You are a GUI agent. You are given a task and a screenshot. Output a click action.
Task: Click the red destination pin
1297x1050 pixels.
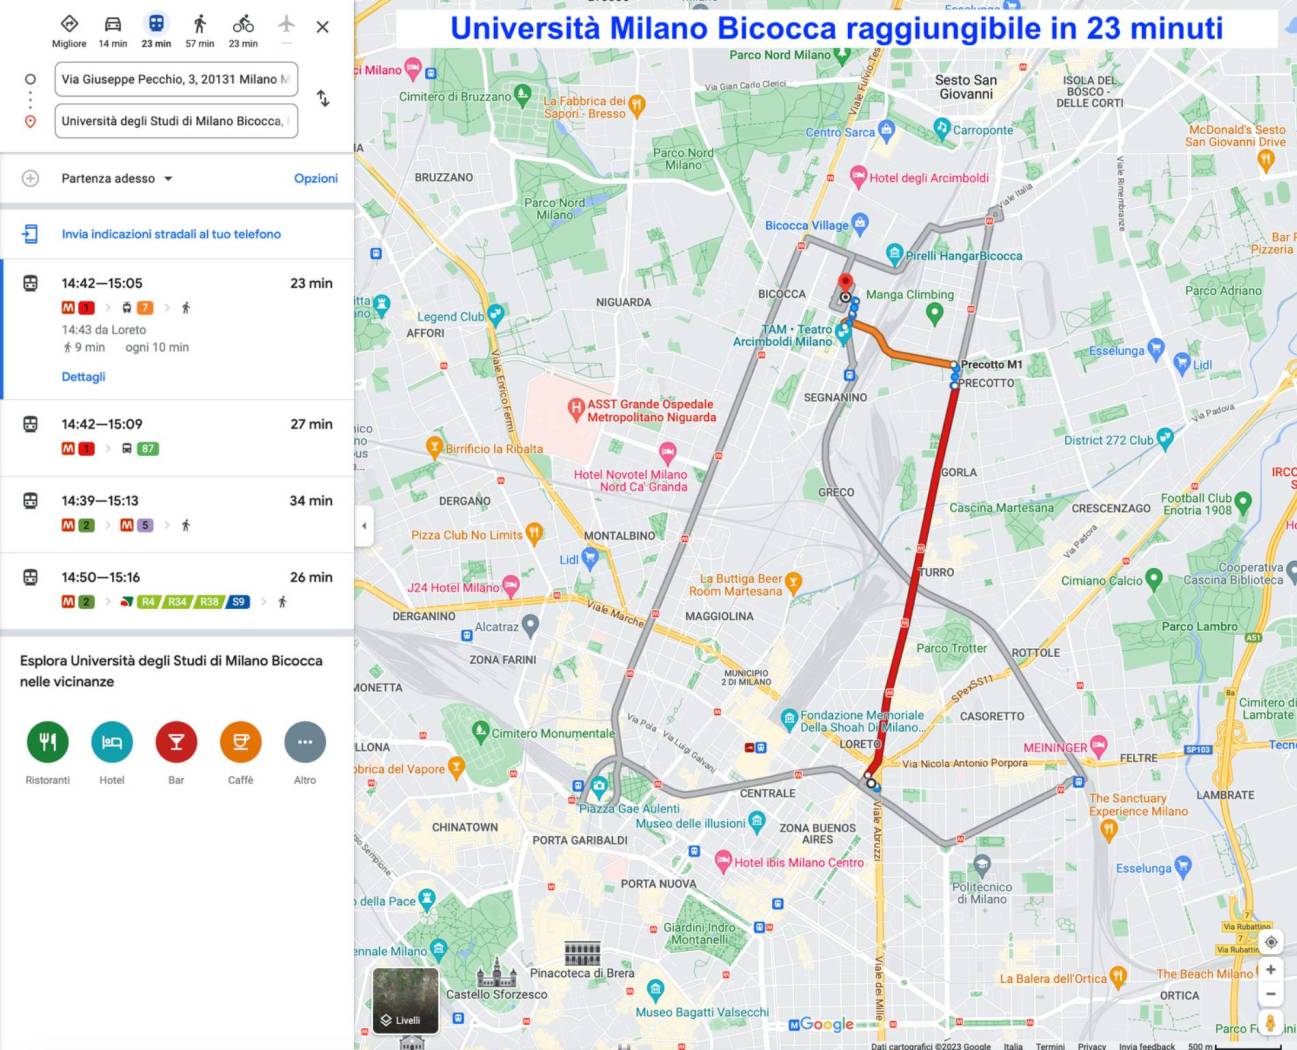point(845,284)
